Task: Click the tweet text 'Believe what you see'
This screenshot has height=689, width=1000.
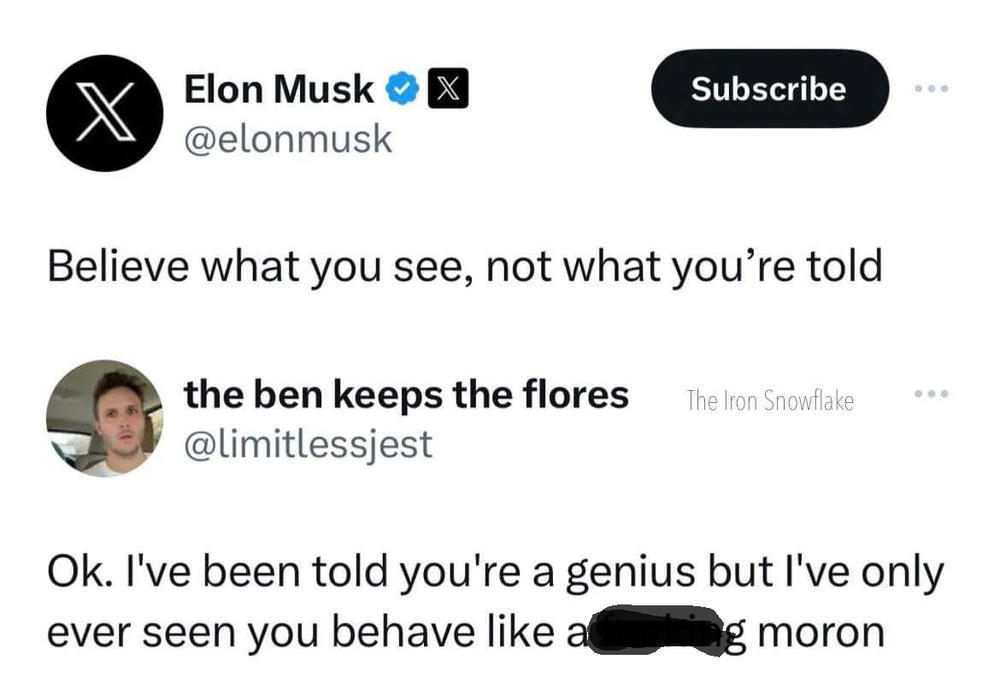Action: 465,265
